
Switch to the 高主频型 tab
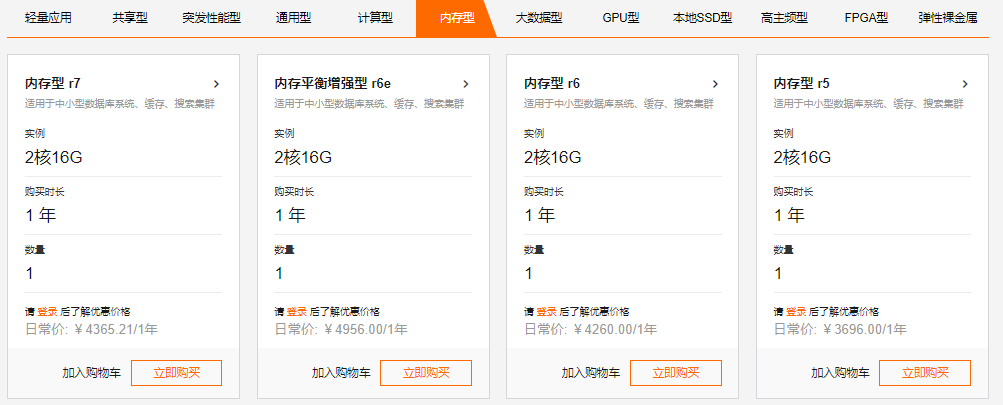coord(784,18)
